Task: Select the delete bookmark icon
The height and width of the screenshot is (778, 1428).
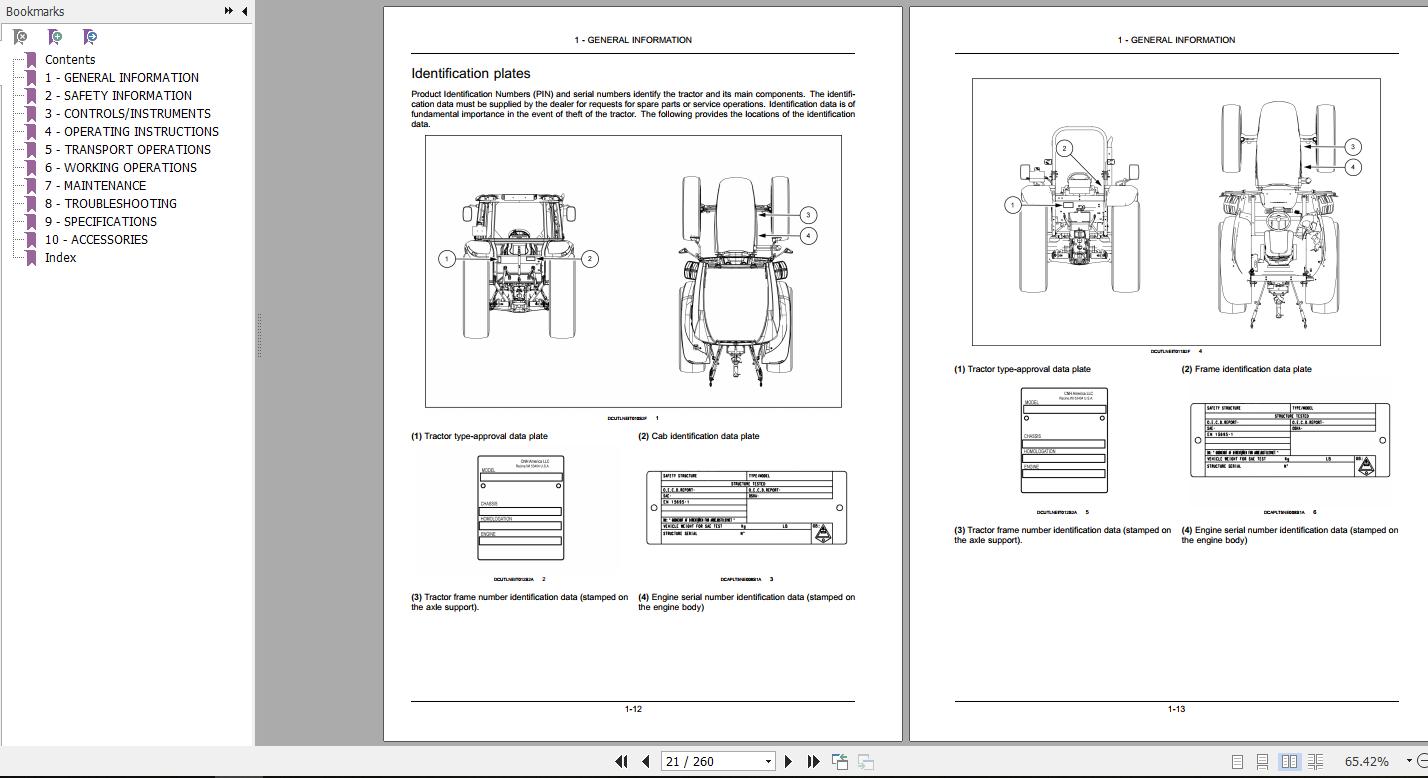Action: 18,37
